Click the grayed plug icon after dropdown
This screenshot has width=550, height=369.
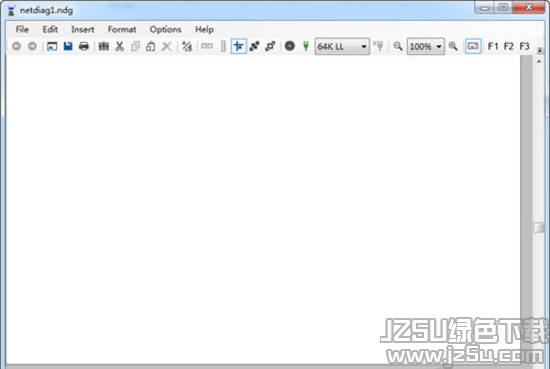coord(378,46)
